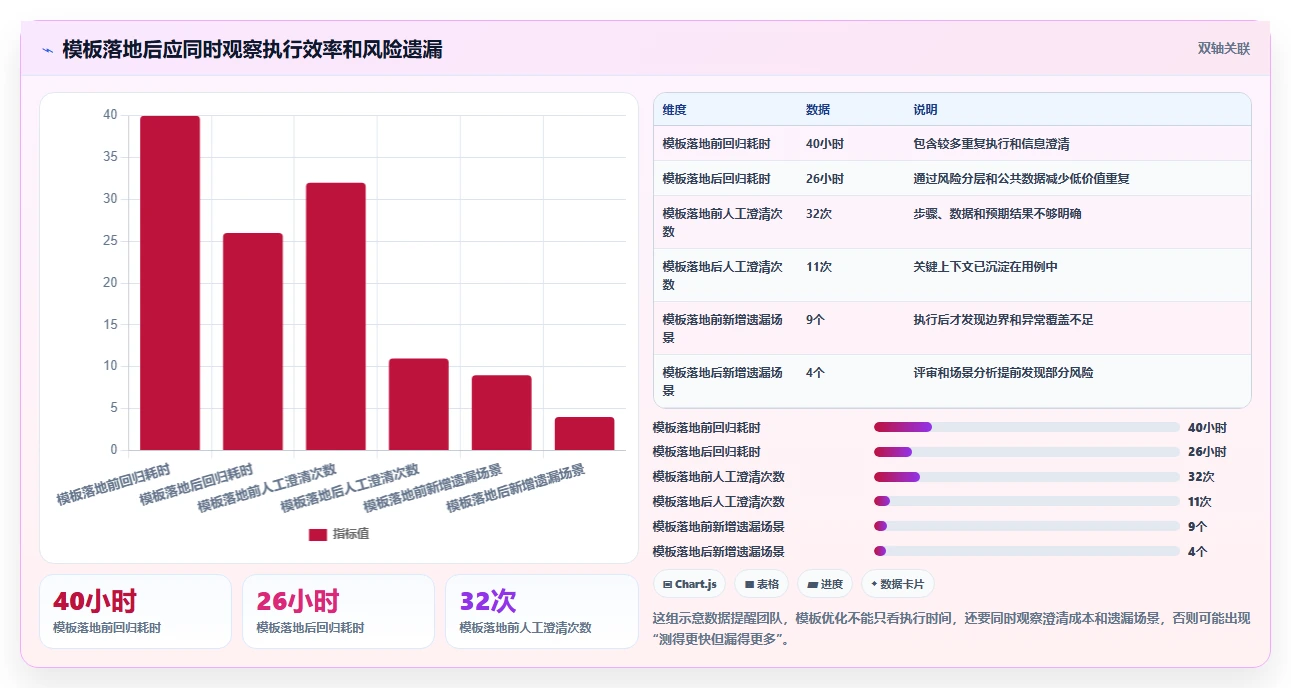This screenshot has width=1291, height=688.
Task: Click 模板落地后人工澄清次数 in the table's 维度 column
Action: point(722,275)
